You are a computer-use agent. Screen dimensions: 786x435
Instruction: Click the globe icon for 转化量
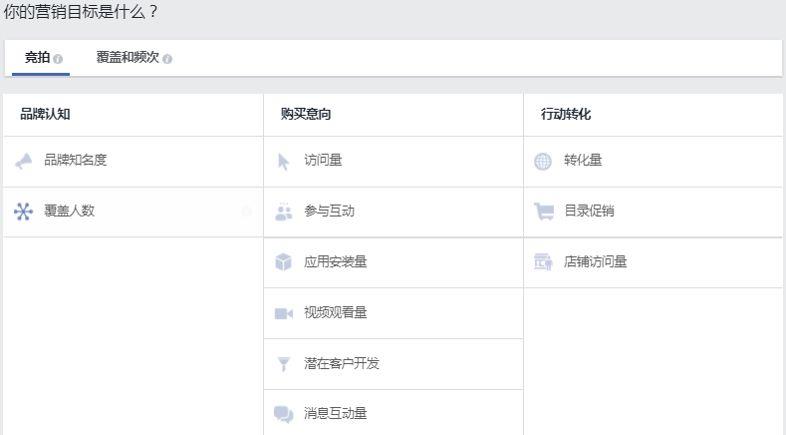click(x=543, y=161)
